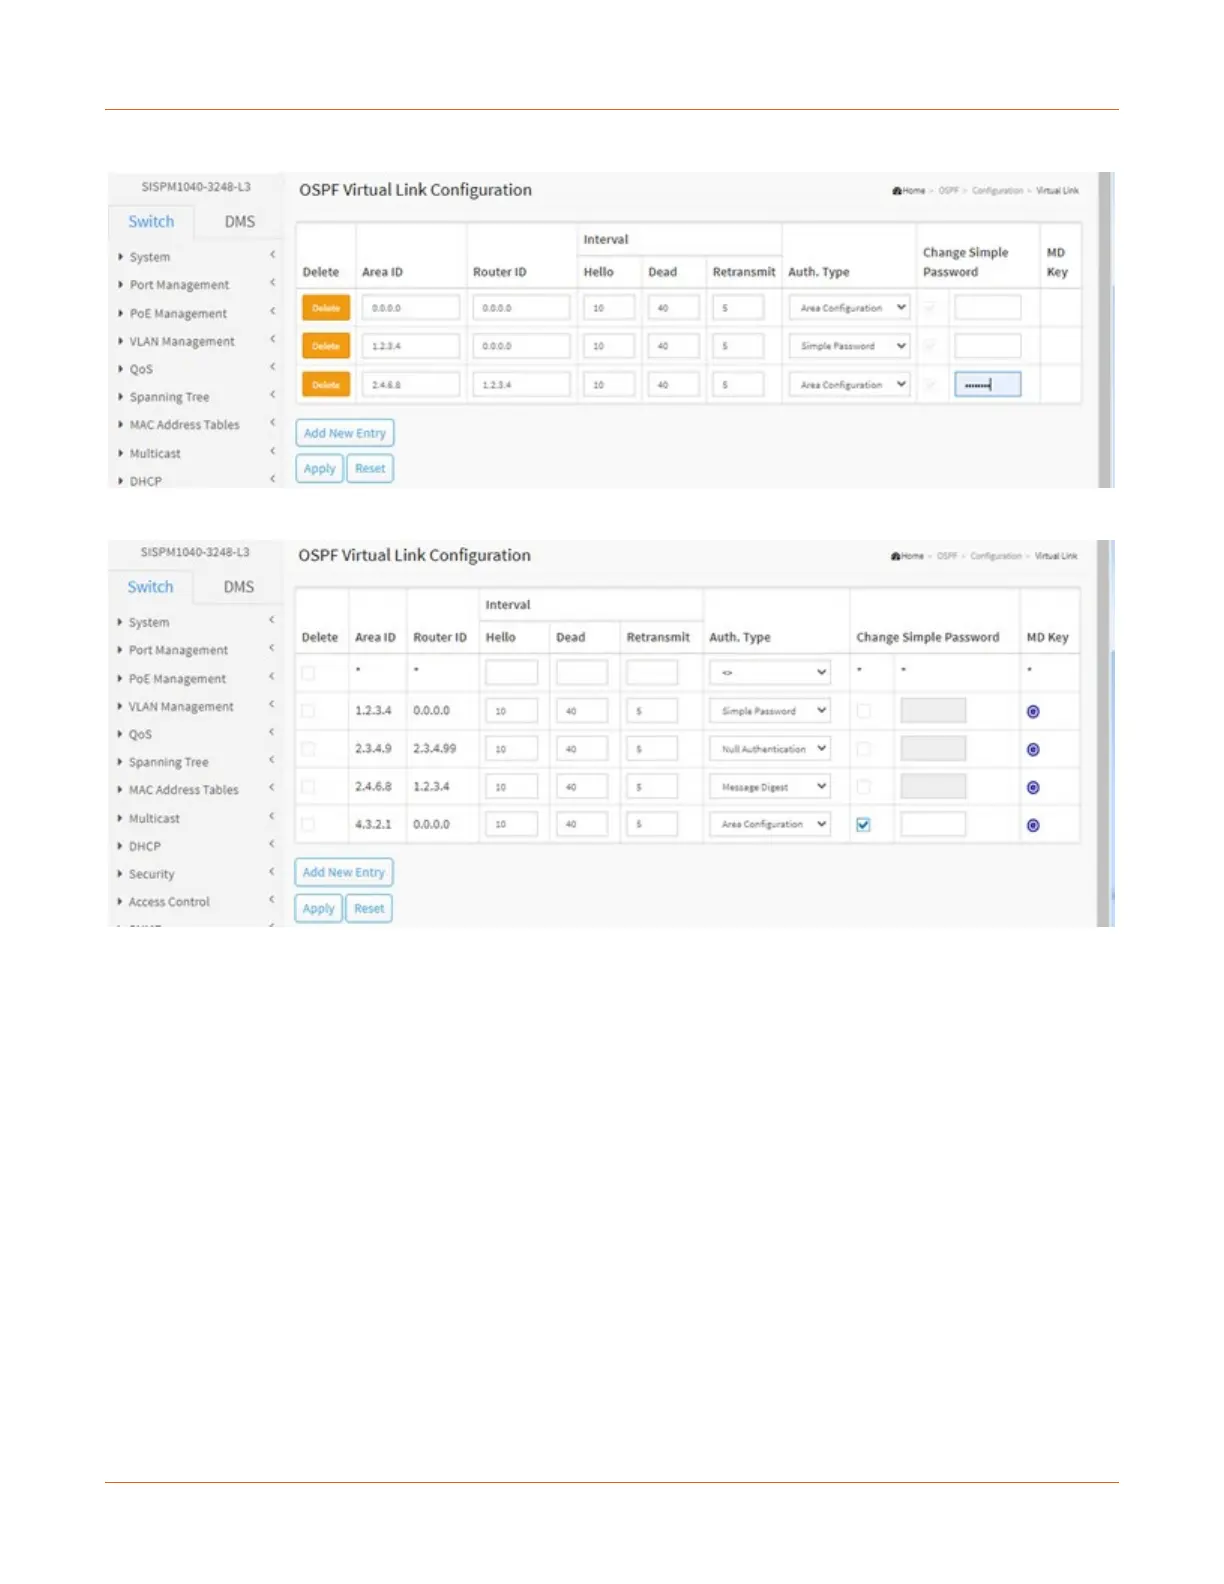Open MD Key icon for area 2.3.4.9
The image size is (1224, 1584).
click(1033, 750)
